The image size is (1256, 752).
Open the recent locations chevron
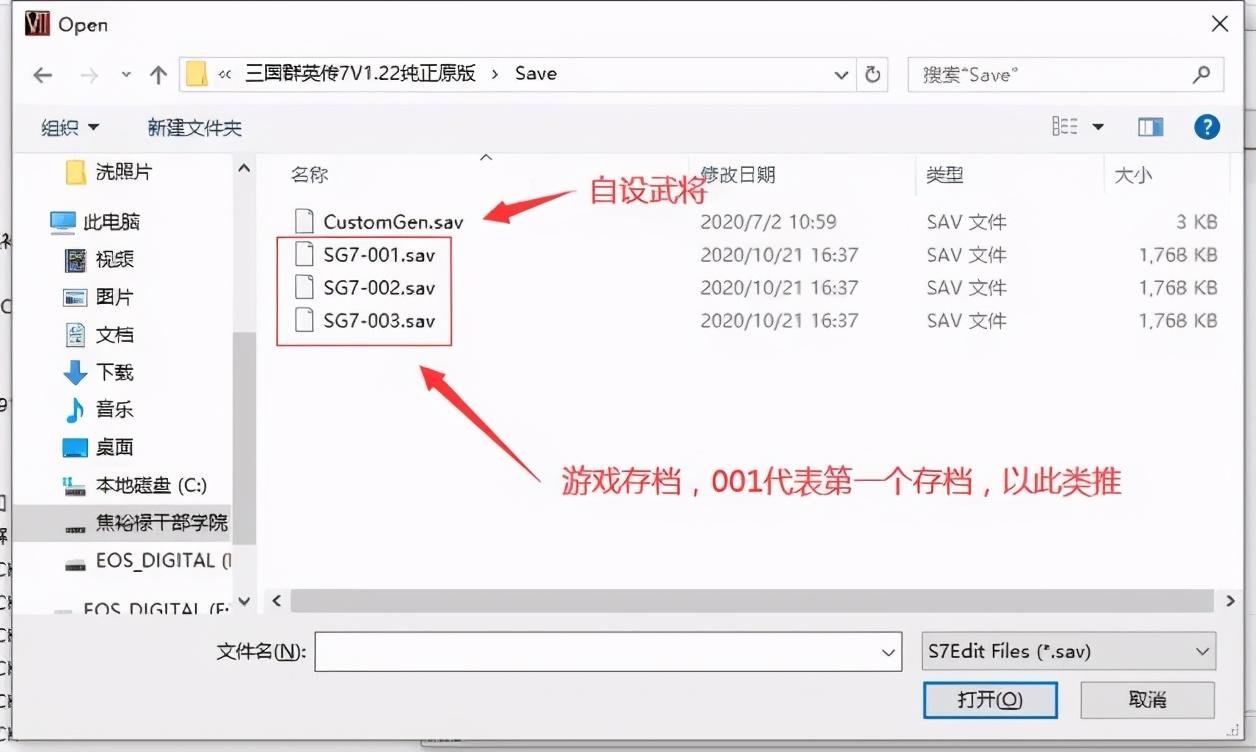pyautogui.click(x=126, y=75)
